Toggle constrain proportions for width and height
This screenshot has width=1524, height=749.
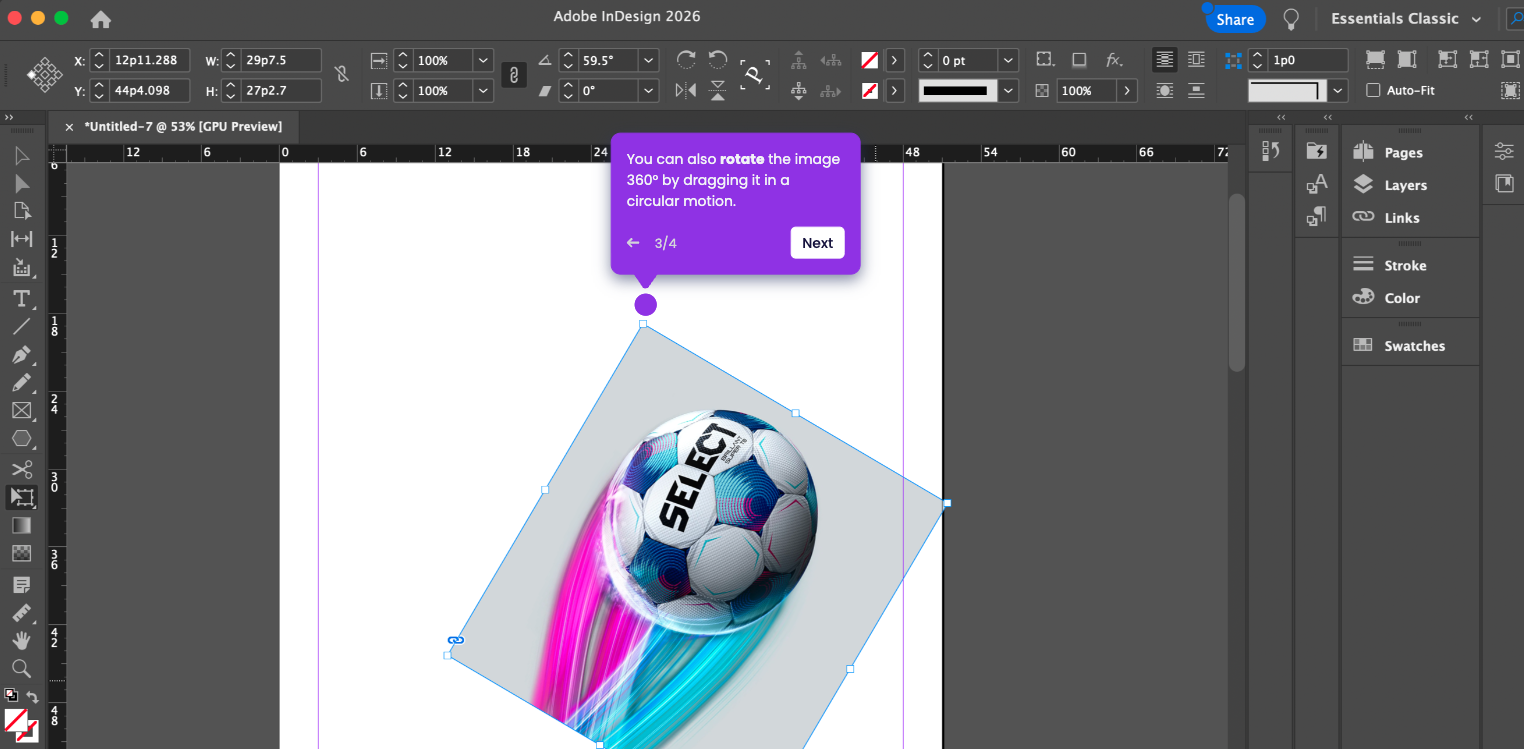click(342, 74)
